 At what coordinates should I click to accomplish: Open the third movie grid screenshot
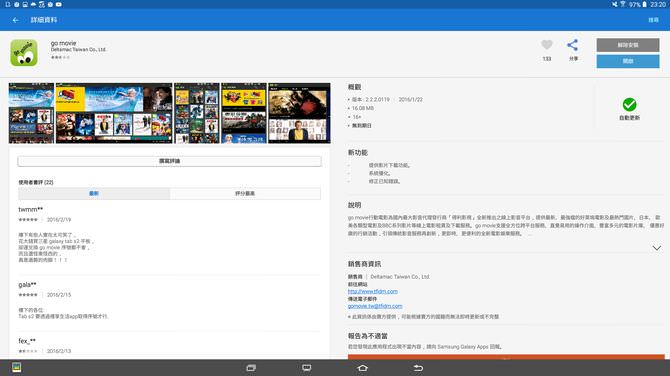pos(197,113)
